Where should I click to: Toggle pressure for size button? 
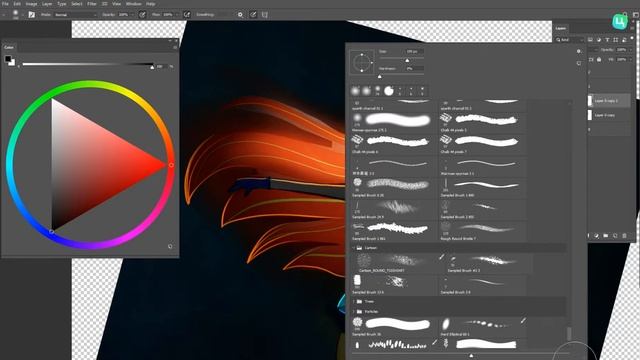(x=253, y=15)
